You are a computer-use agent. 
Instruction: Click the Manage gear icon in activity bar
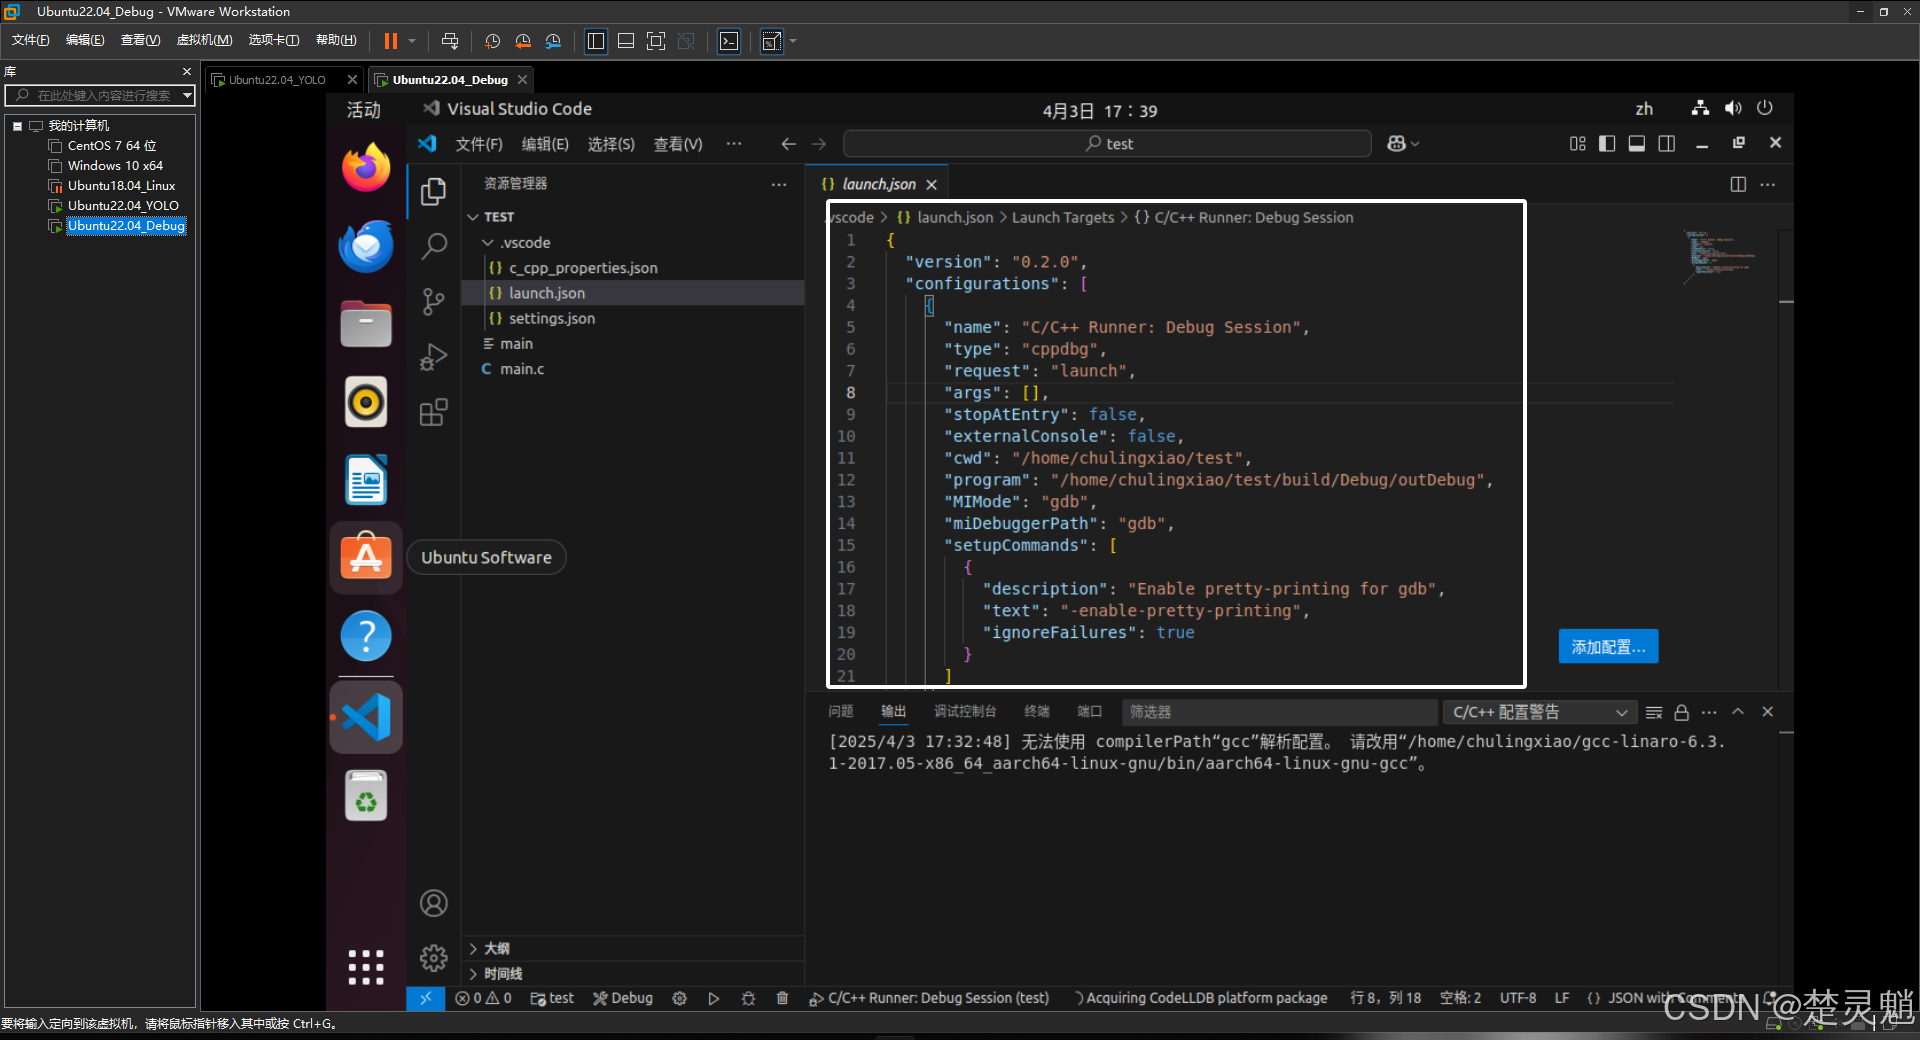tap(433, 958)
